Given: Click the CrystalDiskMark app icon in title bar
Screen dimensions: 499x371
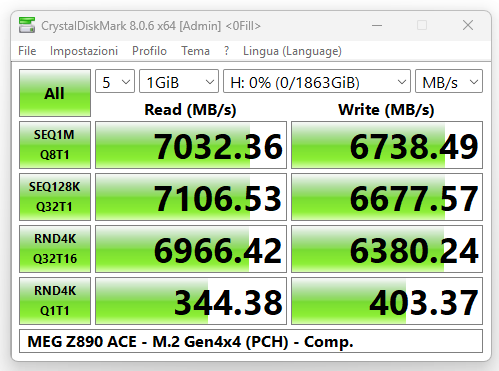Looking at the screenshot, I should point(27,25).
